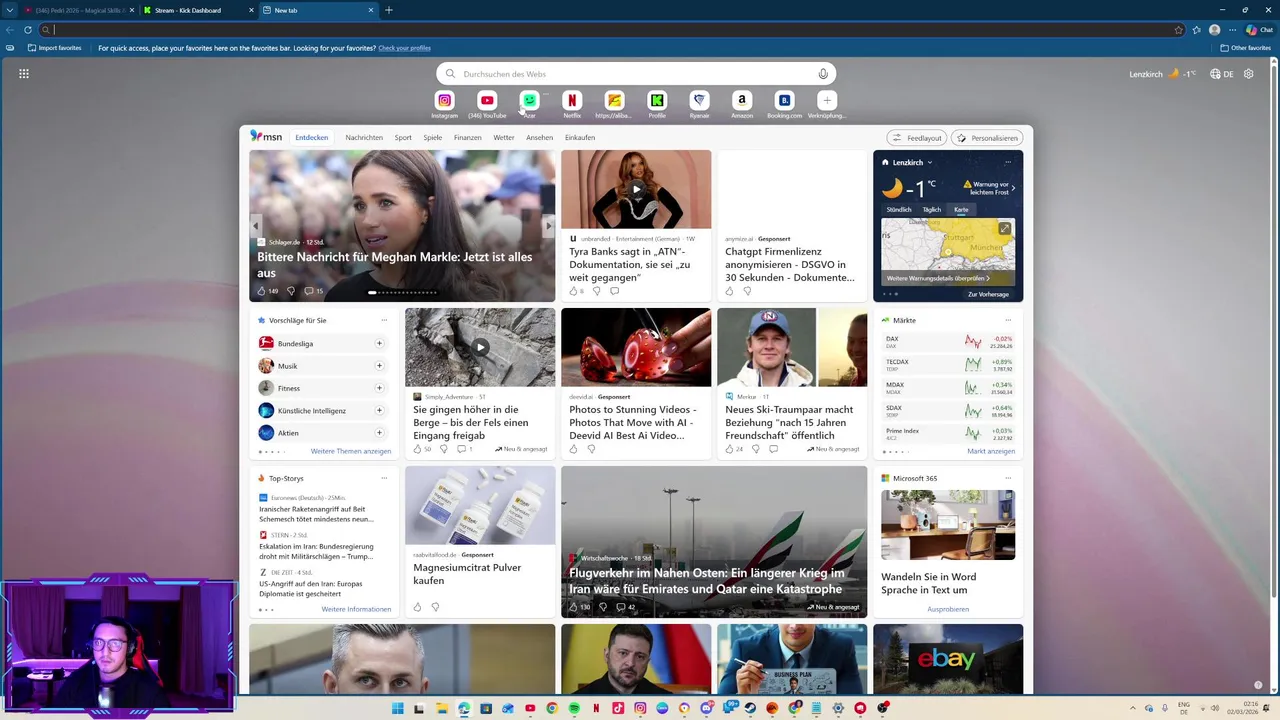Expand the Lenzkirch location dropdown
Image resolution: width=1280 pixels, height=720 pixels.
(930, 162)
